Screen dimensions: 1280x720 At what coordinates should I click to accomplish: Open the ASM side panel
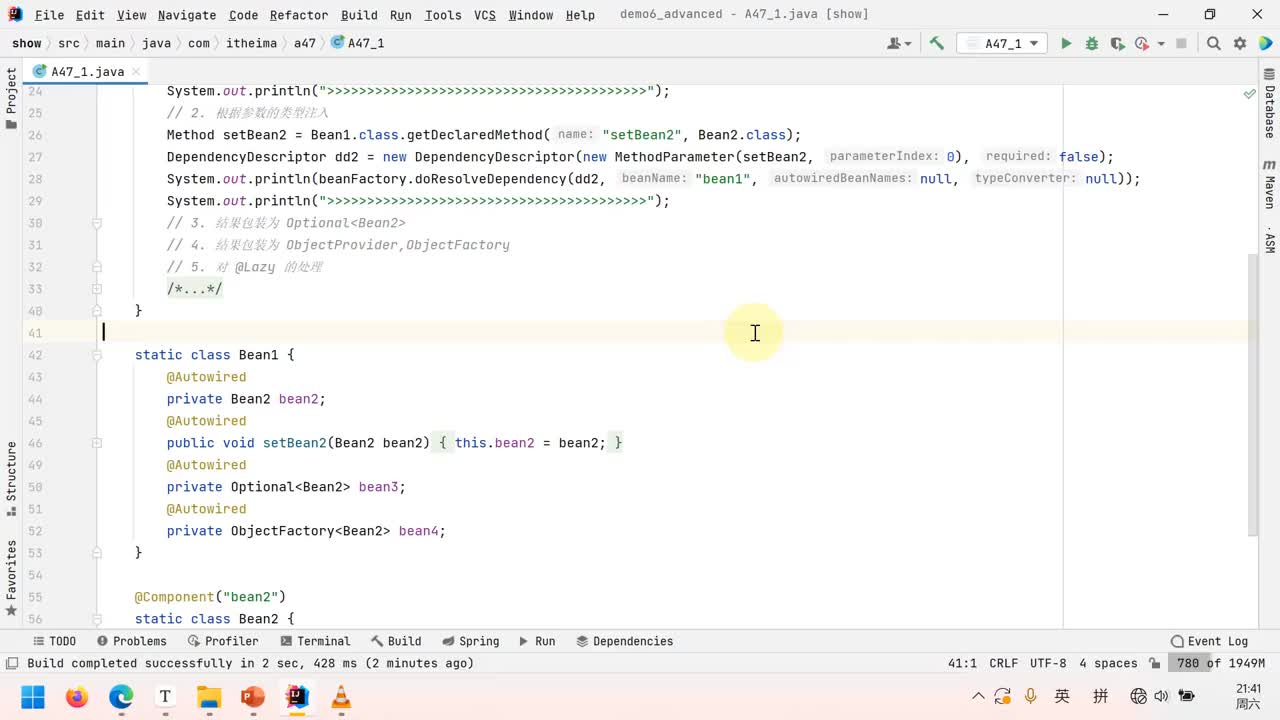[x=1269, y=240]
